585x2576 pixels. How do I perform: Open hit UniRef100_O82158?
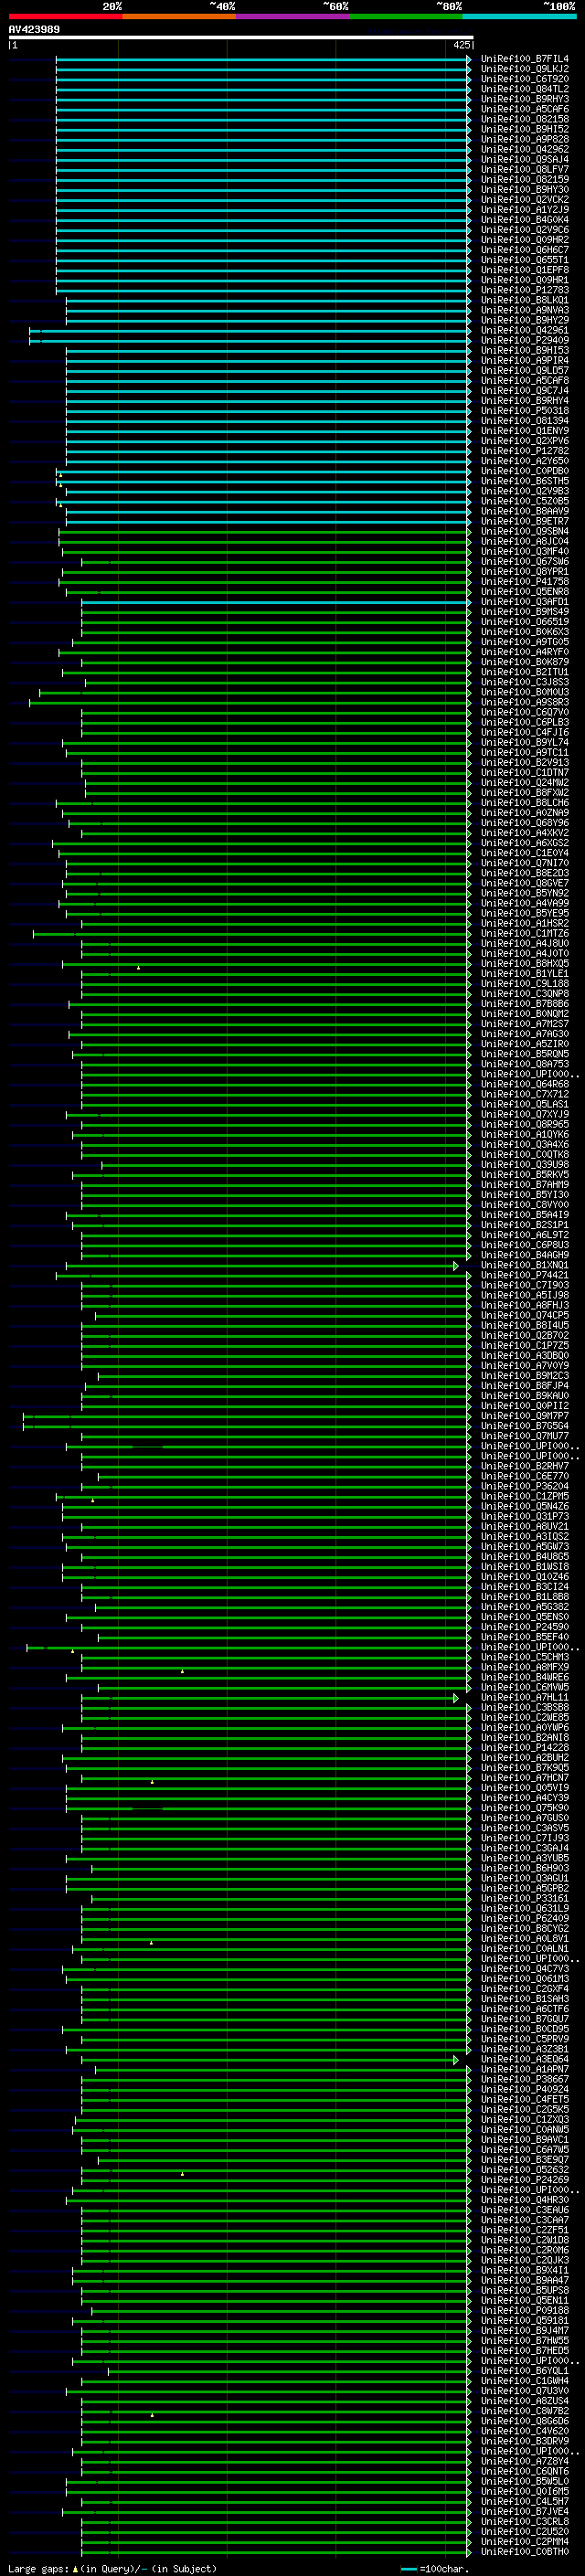(525, 119)
